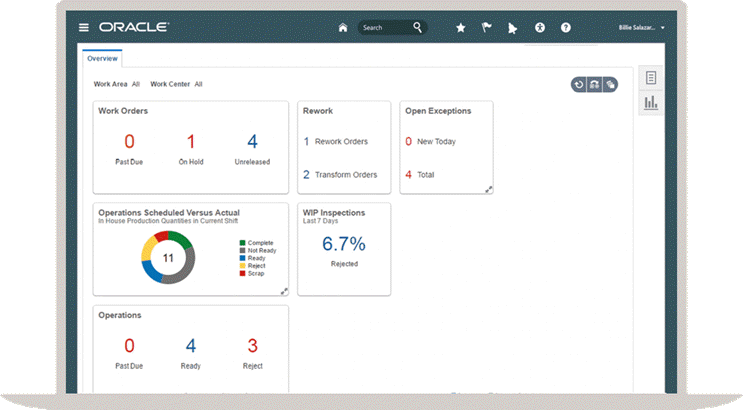
Task: Switch to the Overview tab
Action: 102,59
